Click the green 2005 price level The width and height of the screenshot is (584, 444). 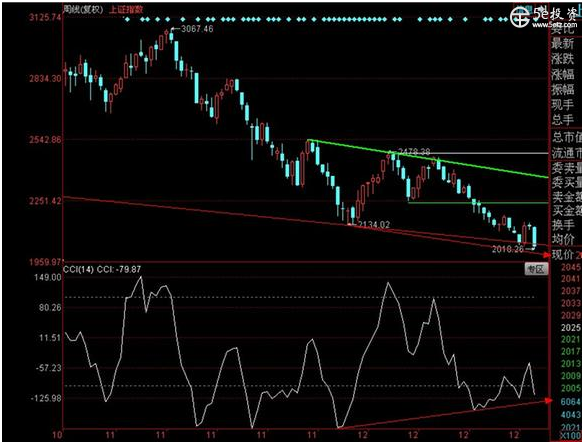point(571,388)
